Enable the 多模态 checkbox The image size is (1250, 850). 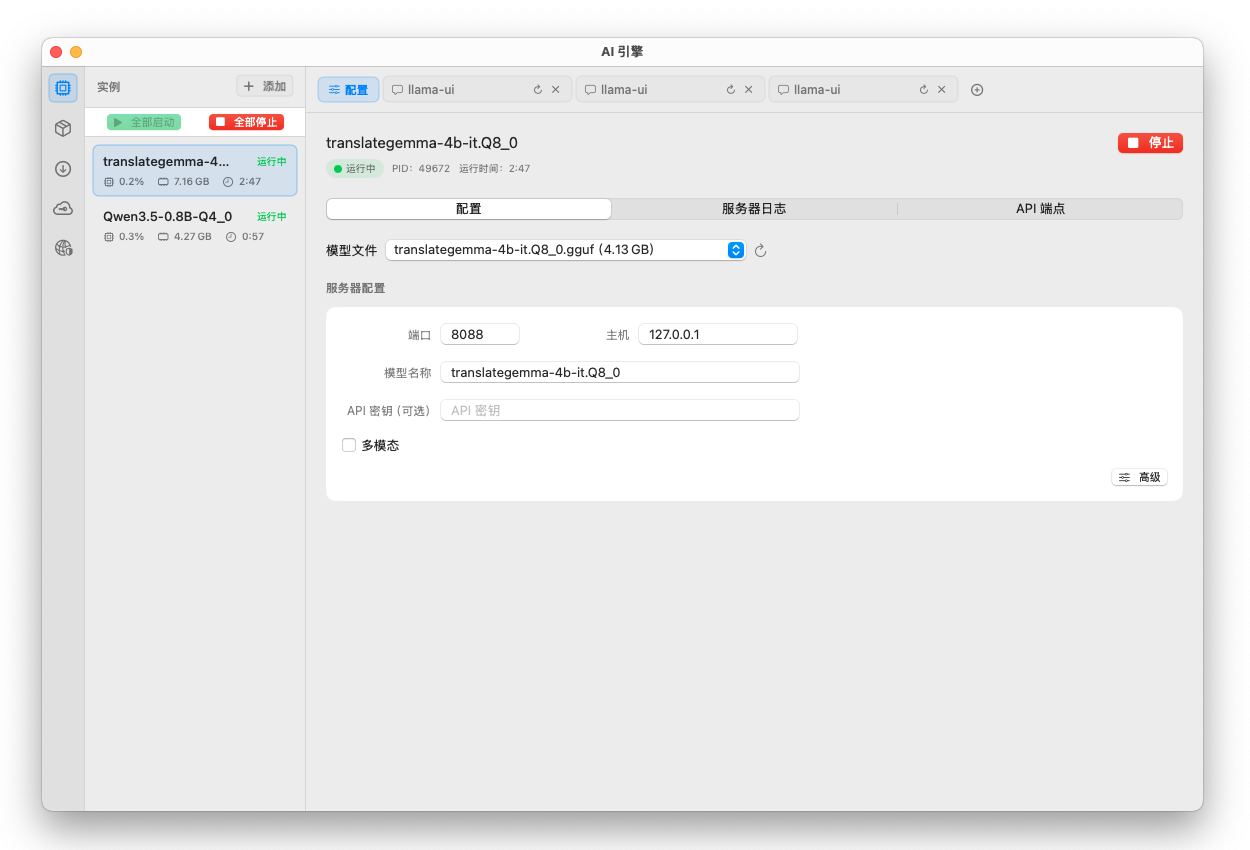[x=349, y=445]
